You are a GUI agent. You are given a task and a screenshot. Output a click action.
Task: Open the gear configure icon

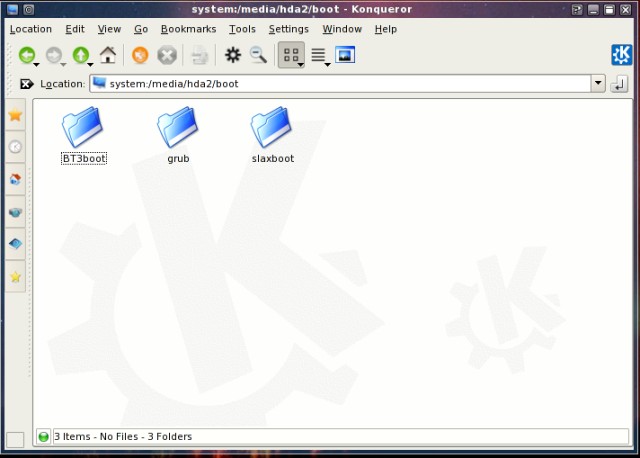[233, 55]
